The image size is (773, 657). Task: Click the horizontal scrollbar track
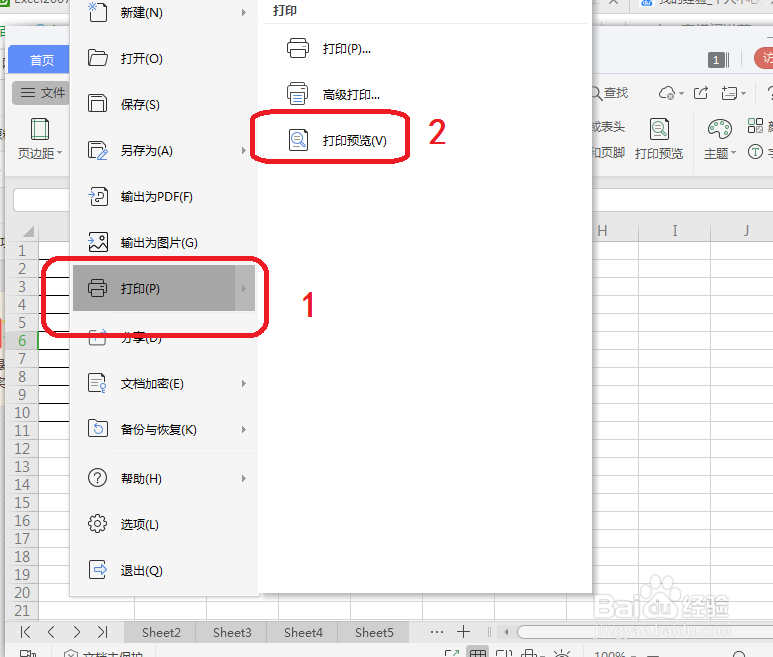[x=645, y=632]
